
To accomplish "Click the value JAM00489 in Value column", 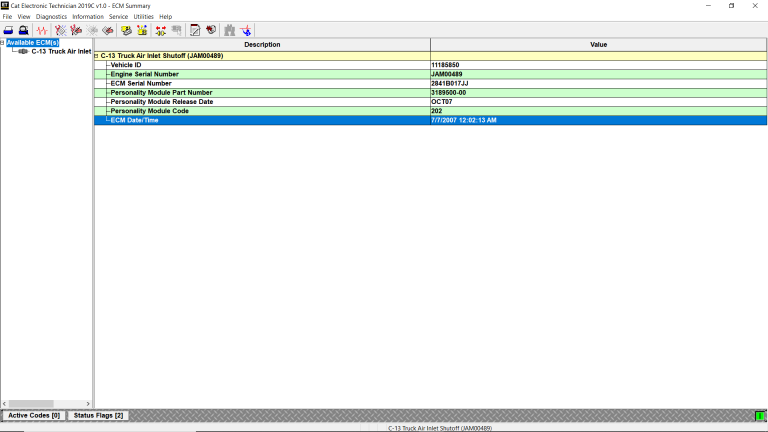I will pyautogui.click(x=446, y=74).
